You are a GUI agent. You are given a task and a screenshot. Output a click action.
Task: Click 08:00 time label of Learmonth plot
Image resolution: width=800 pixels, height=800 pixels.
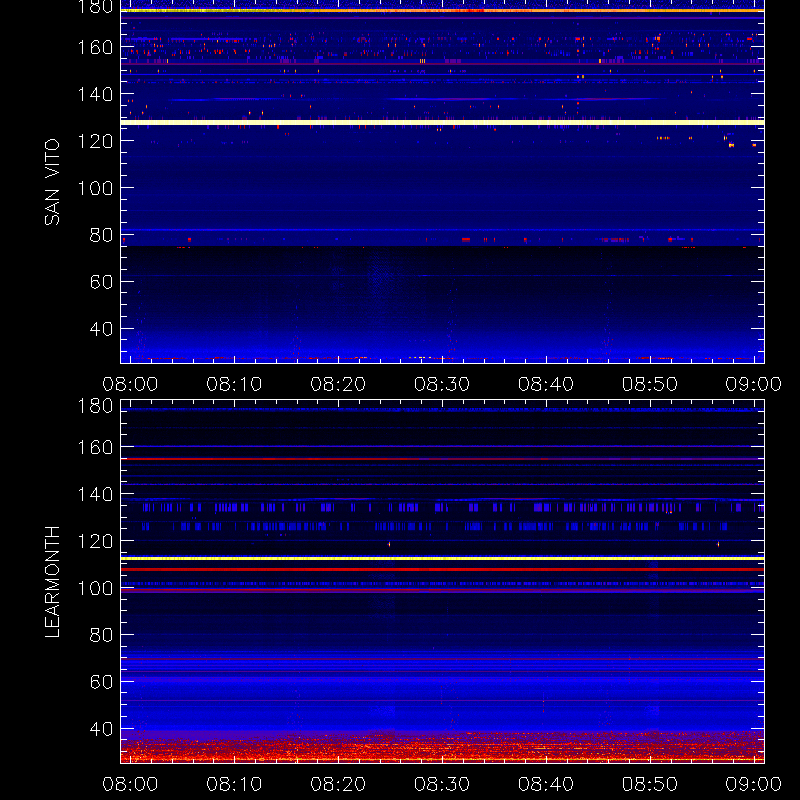pos(130,784)
